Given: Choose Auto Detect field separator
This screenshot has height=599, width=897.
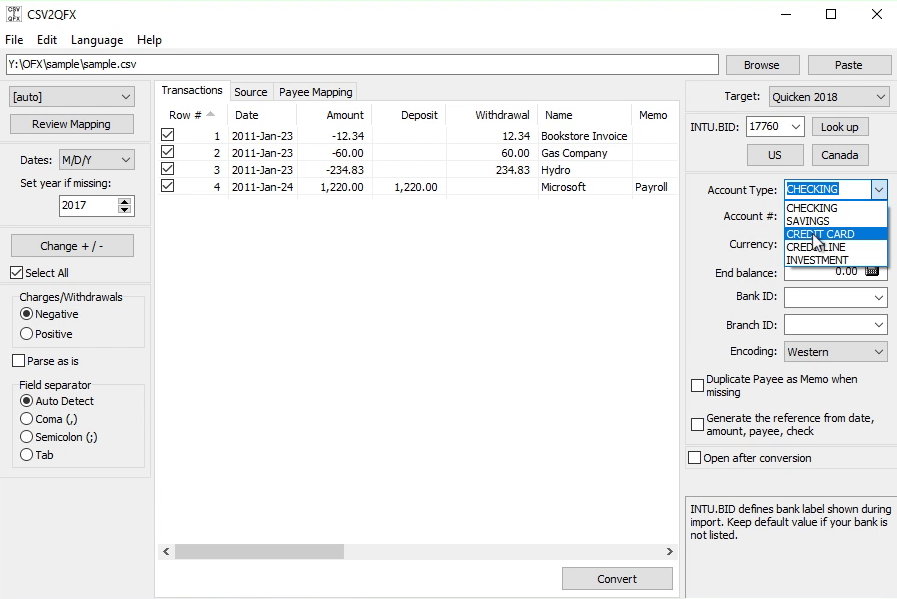Looking at the screenshot, I should (x=26, y=400).
